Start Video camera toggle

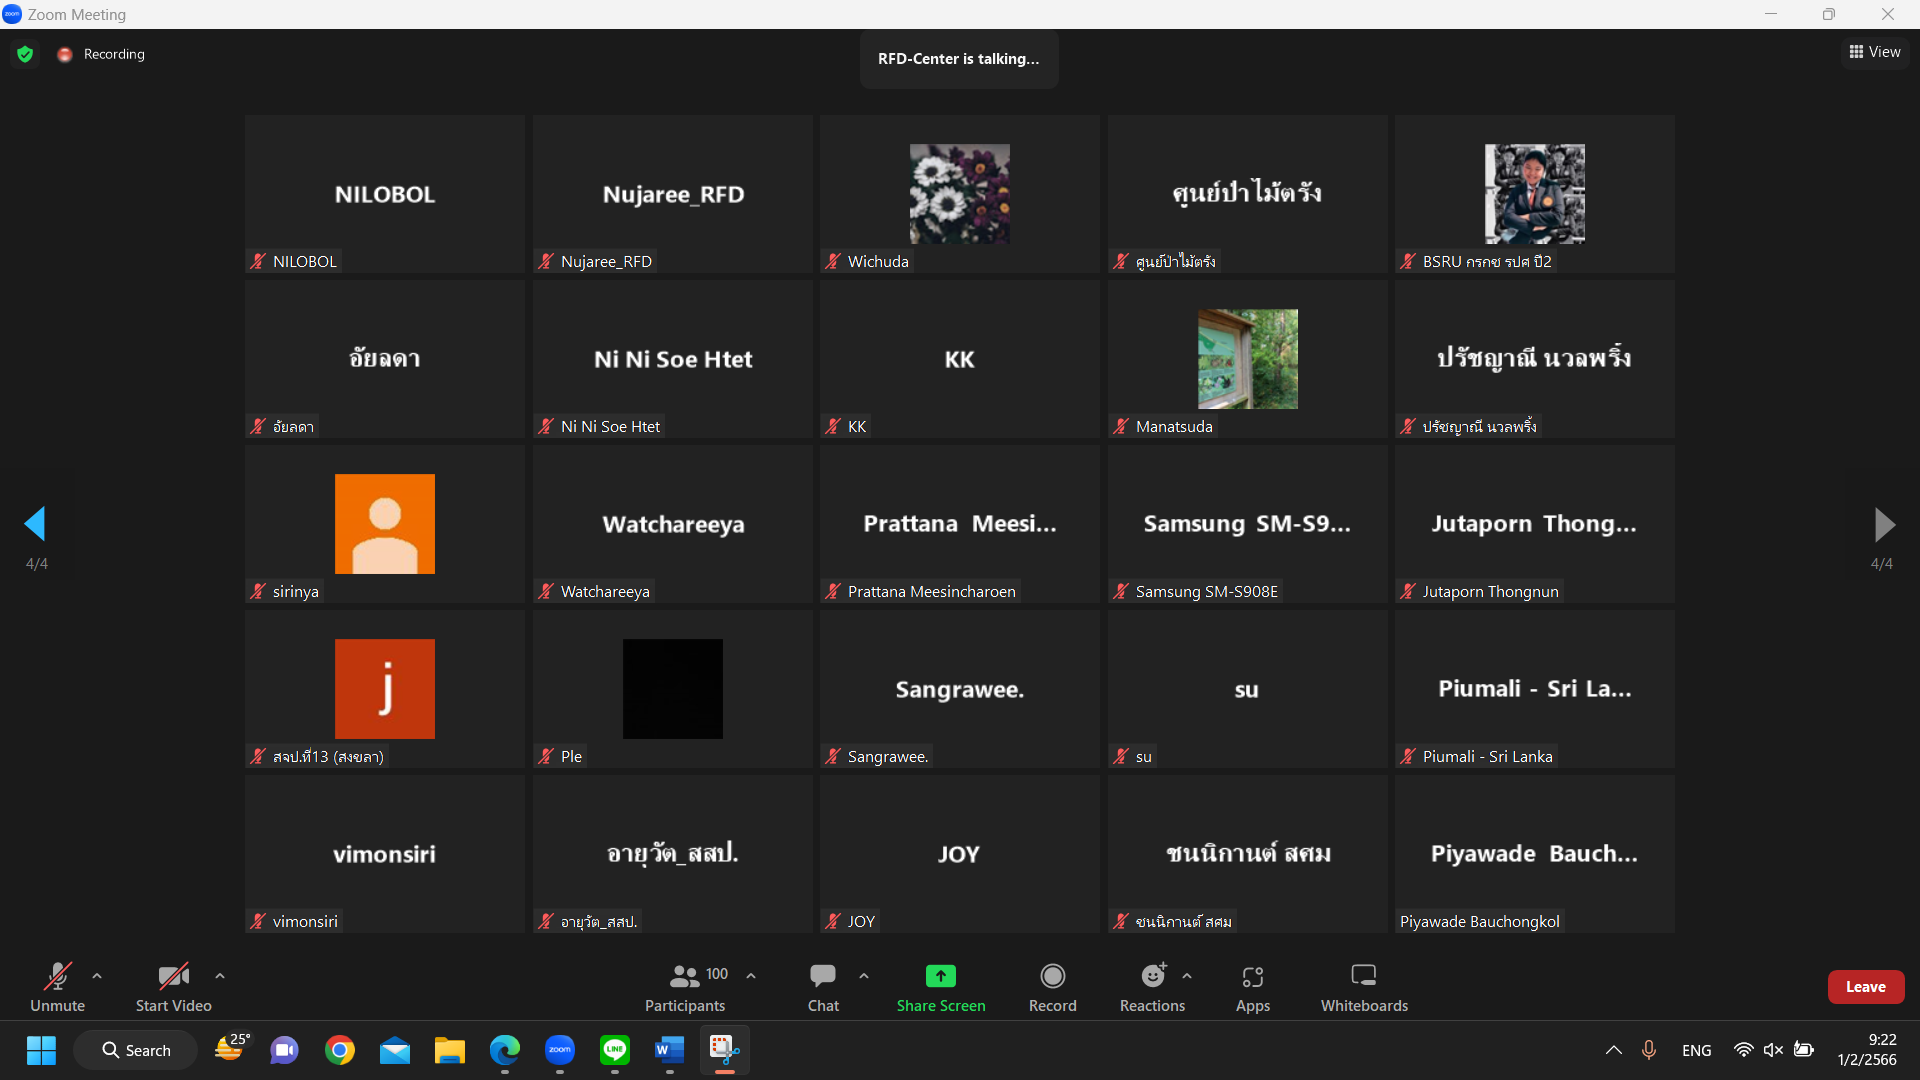[173, 975]
